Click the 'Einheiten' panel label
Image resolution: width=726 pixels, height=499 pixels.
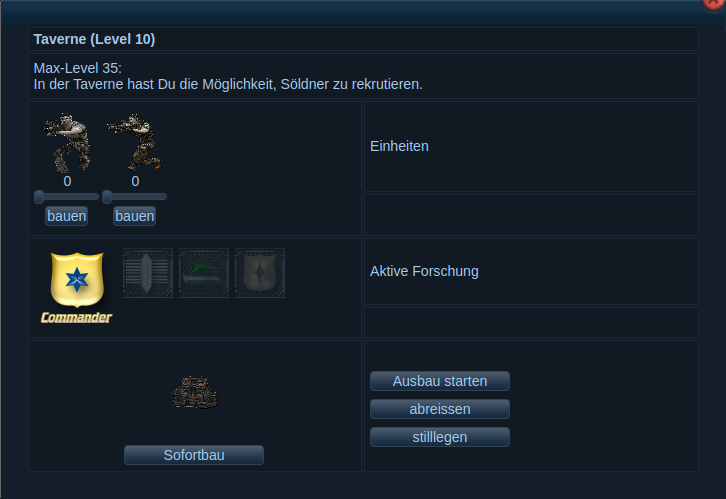[399, 146]
